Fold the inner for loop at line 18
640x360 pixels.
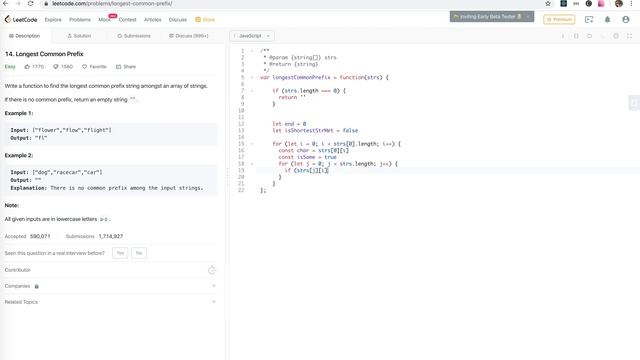pyautogui.click(x=252, y=164)
